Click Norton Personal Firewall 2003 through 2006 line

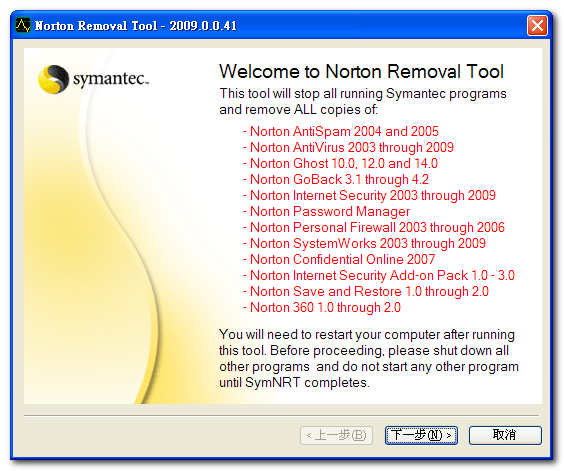tap(374, 227)
